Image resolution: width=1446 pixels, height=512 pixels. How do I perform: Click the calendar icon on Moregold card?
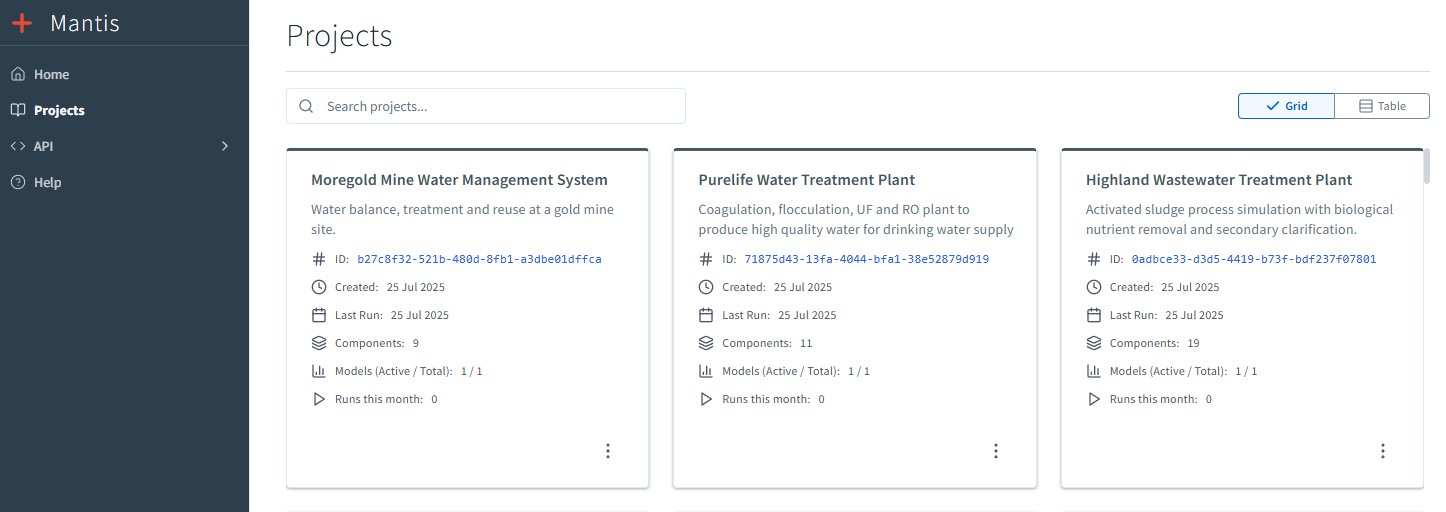319,315
